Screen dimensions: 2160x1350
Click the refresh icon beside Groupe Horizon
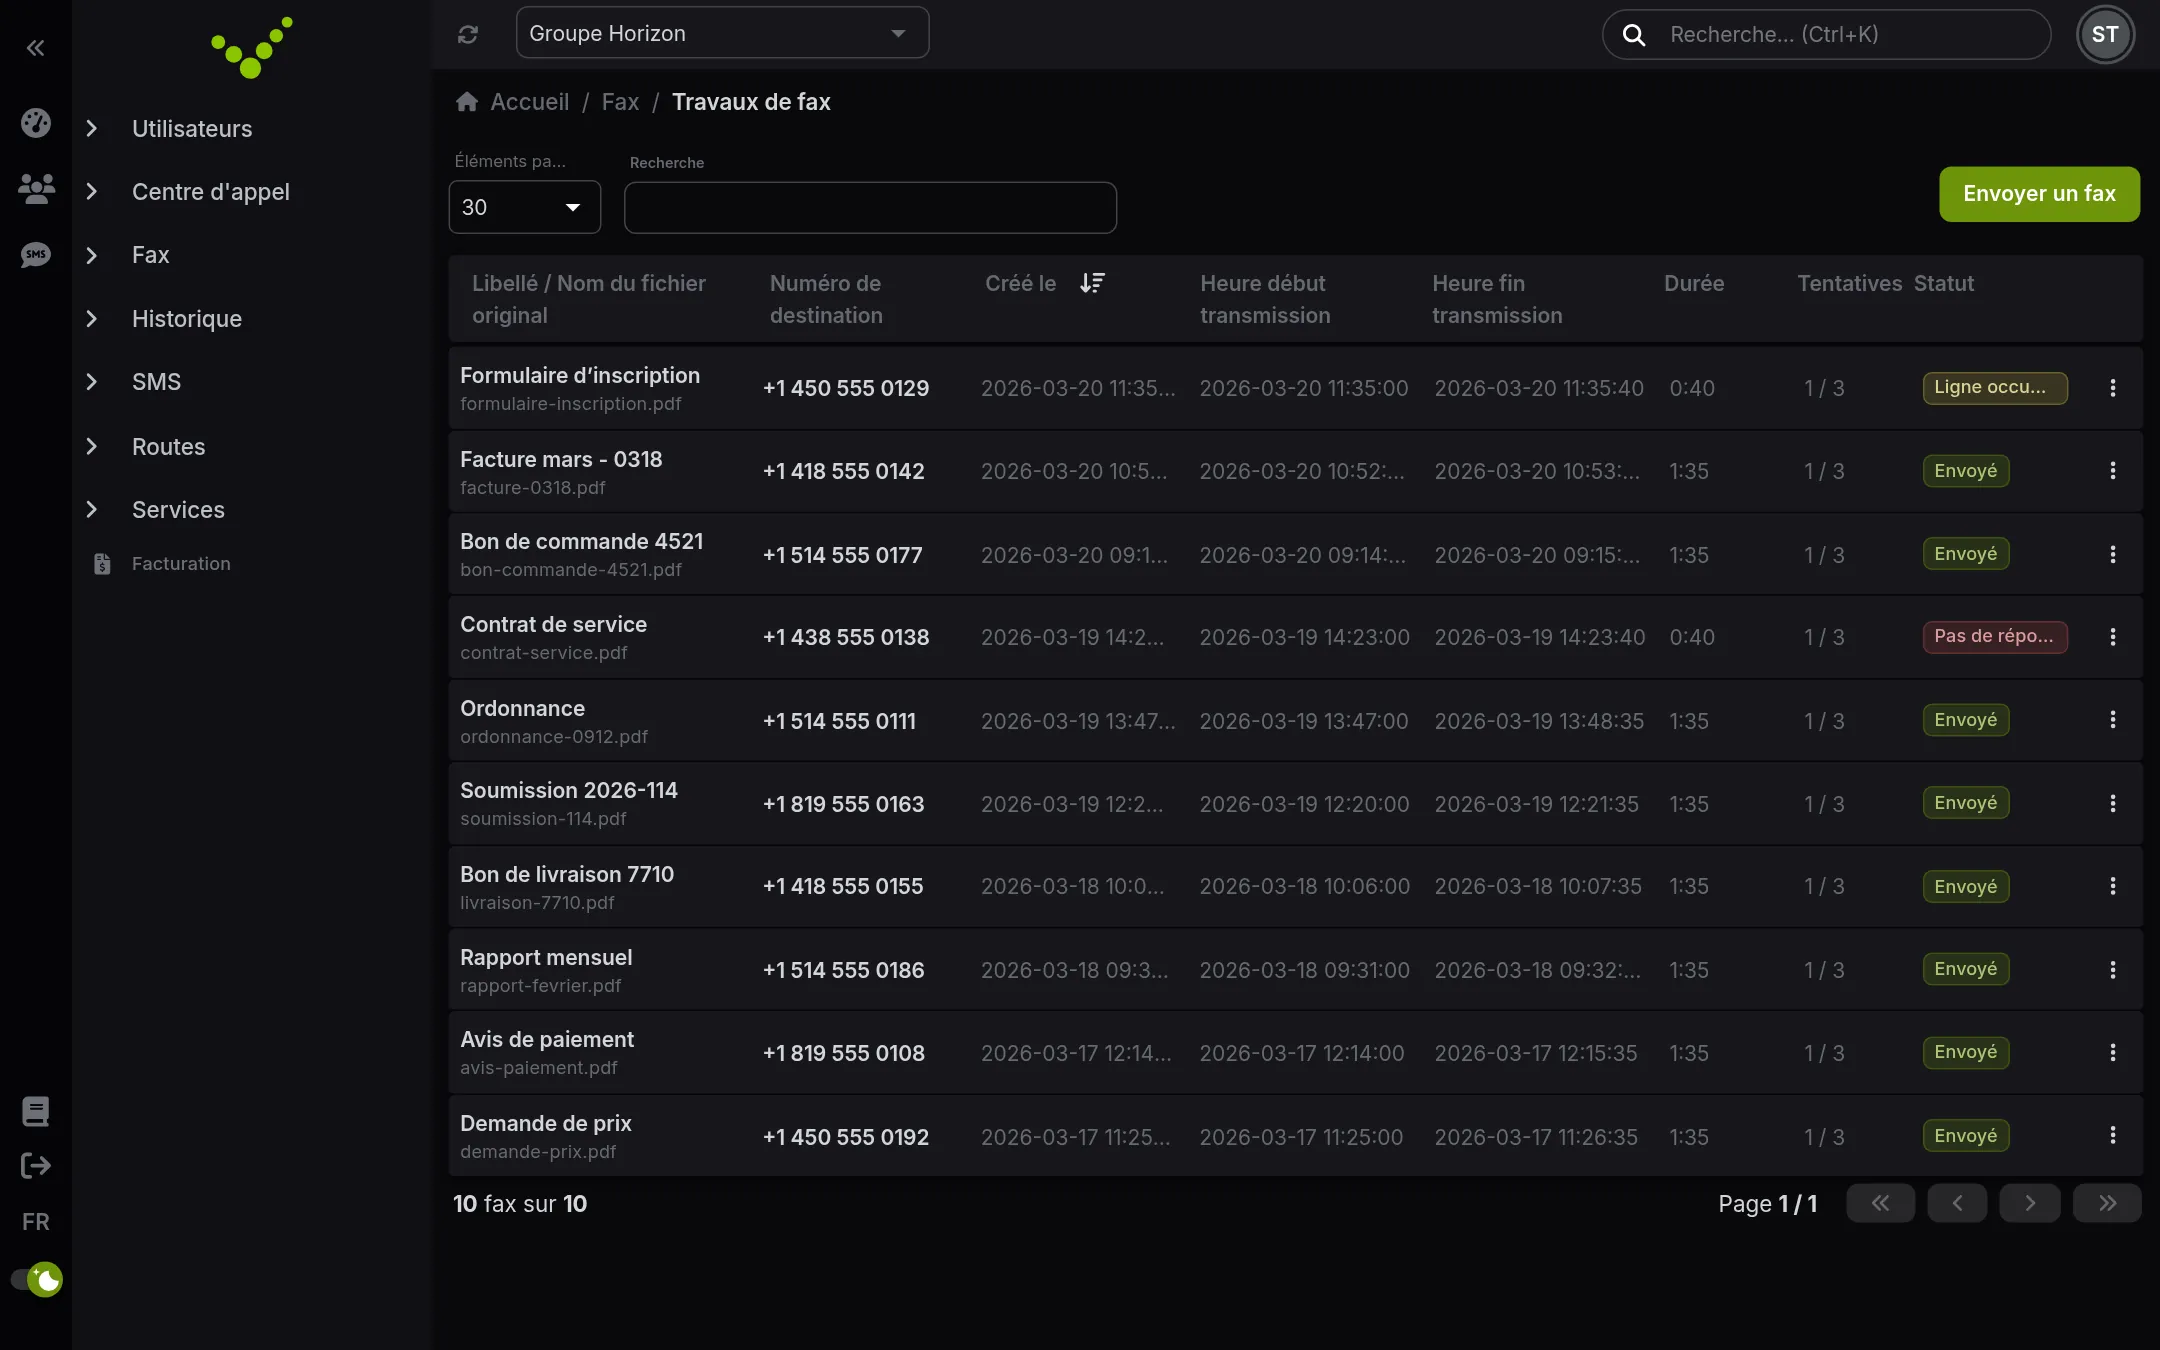[x=468, y=34]
